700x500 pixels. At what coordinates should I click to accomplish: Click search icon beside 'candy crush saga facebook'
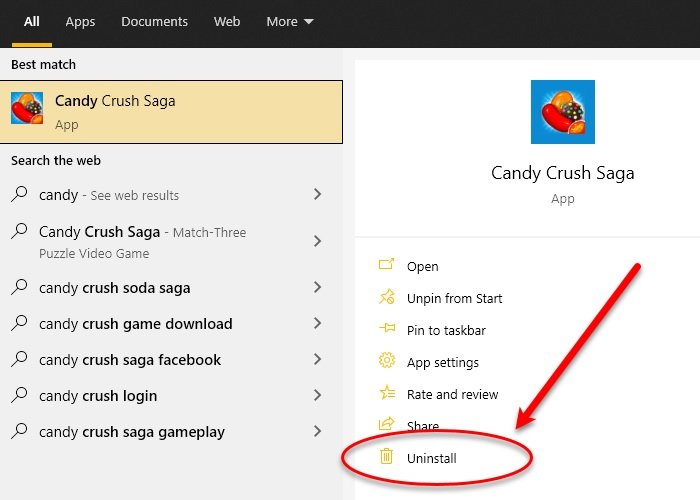pos(19,359)
